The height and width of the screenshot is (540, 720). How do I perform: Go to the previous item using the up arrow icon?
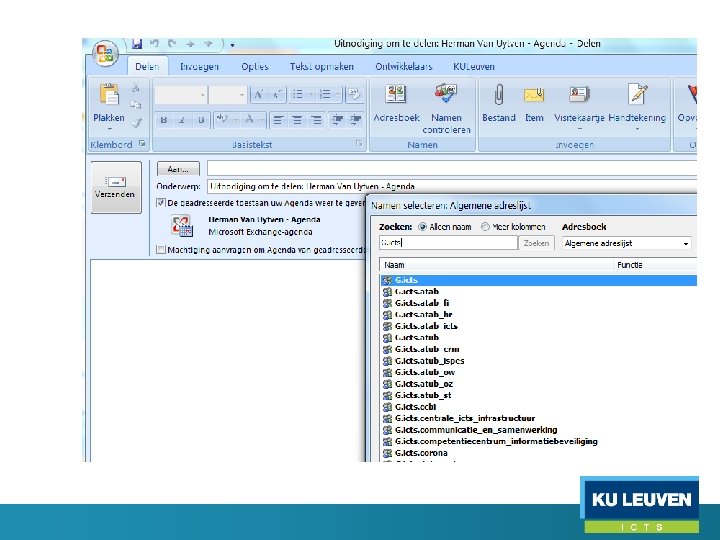click(x=190, y=44)
